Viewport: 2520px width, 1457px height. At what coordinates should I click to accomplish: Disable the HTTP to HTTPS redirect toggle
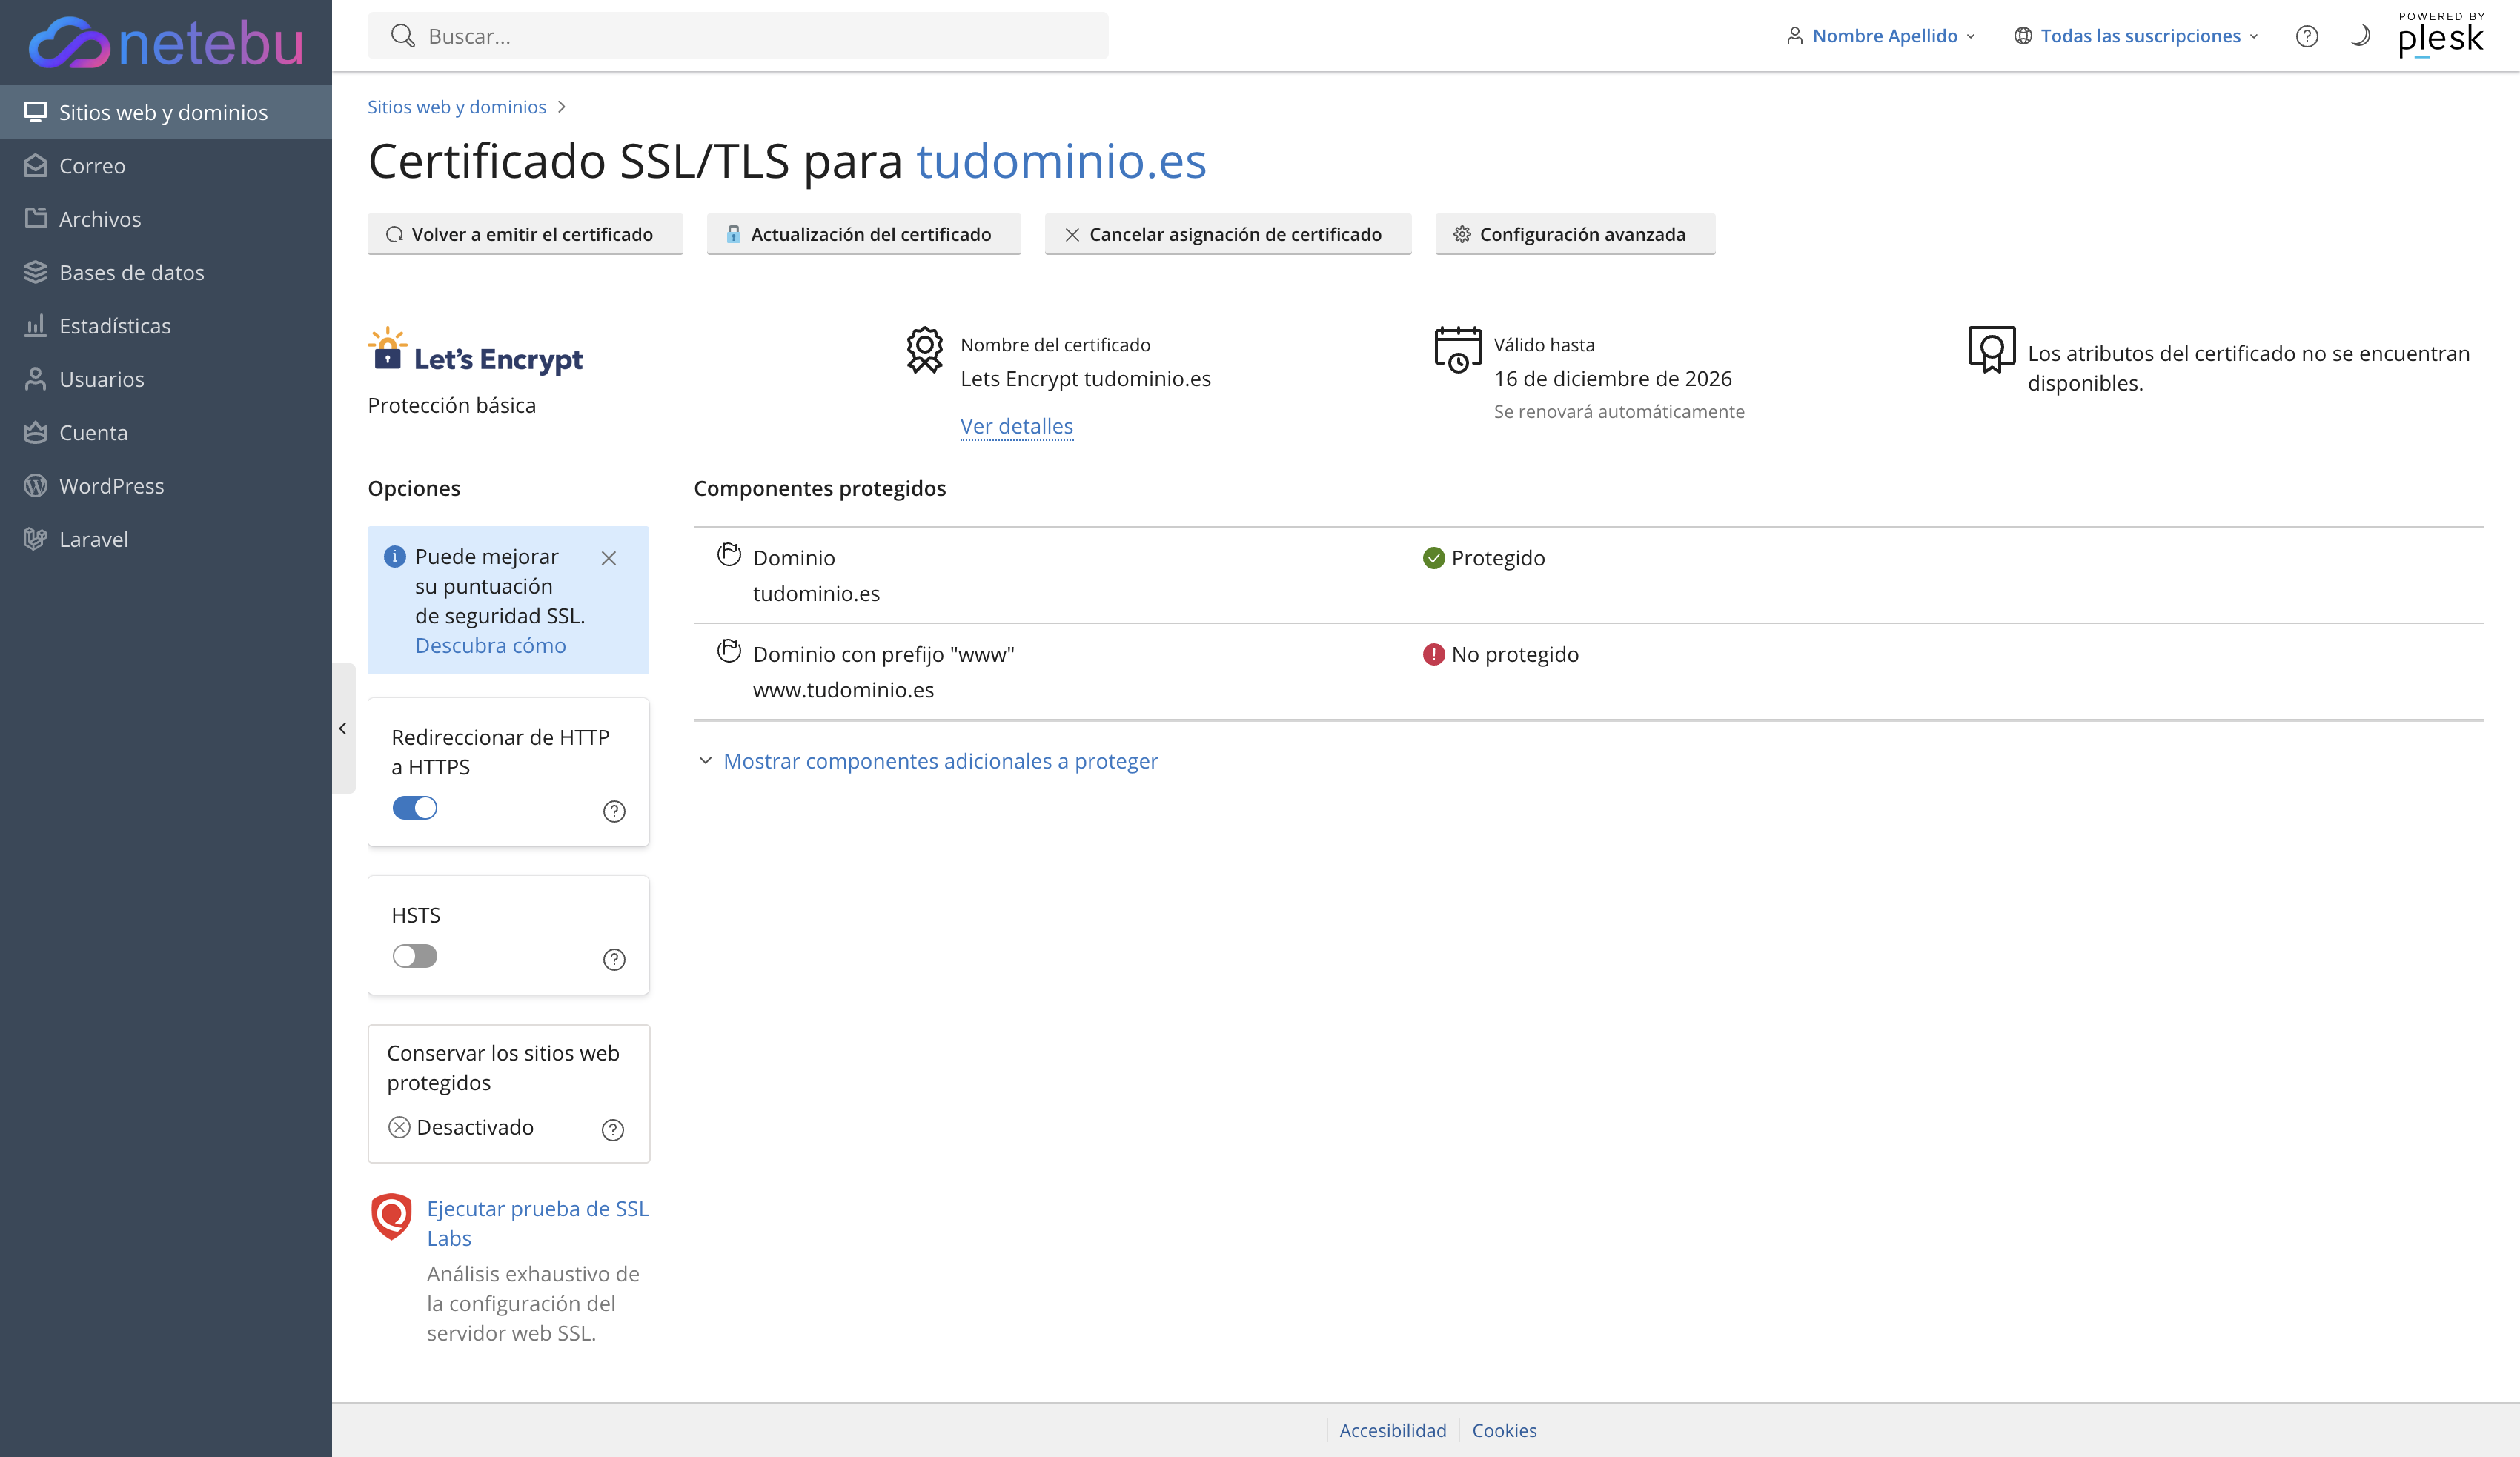pos(415,808)
